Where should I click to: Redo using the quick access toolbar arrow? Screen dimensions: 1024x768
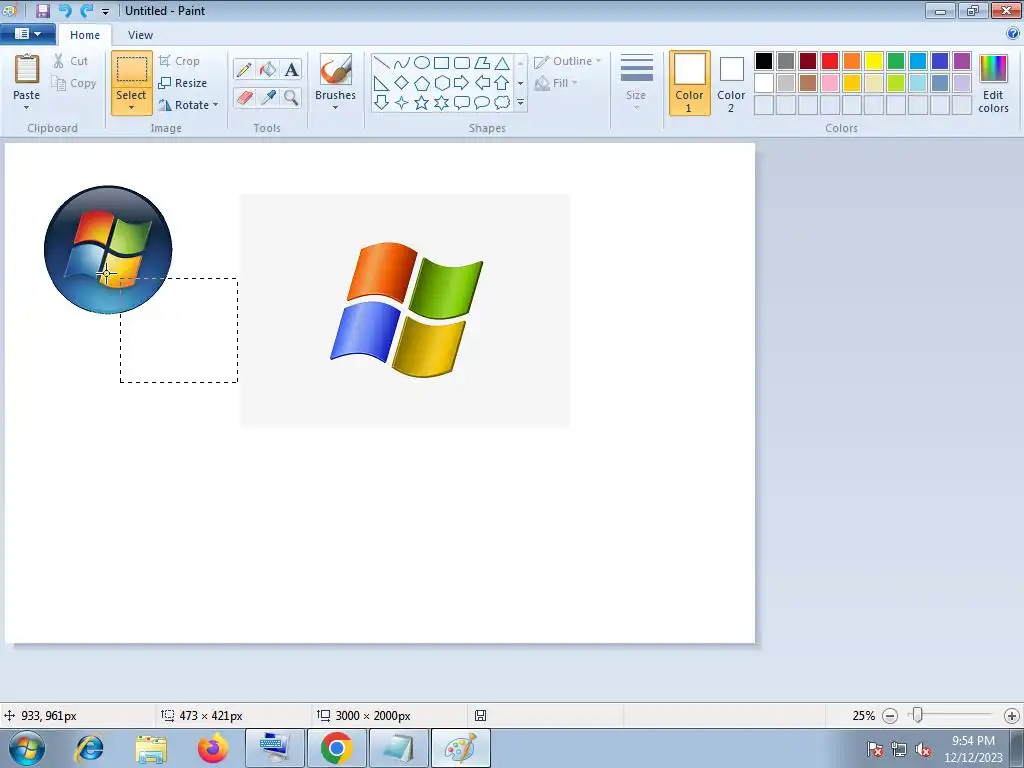86,10
